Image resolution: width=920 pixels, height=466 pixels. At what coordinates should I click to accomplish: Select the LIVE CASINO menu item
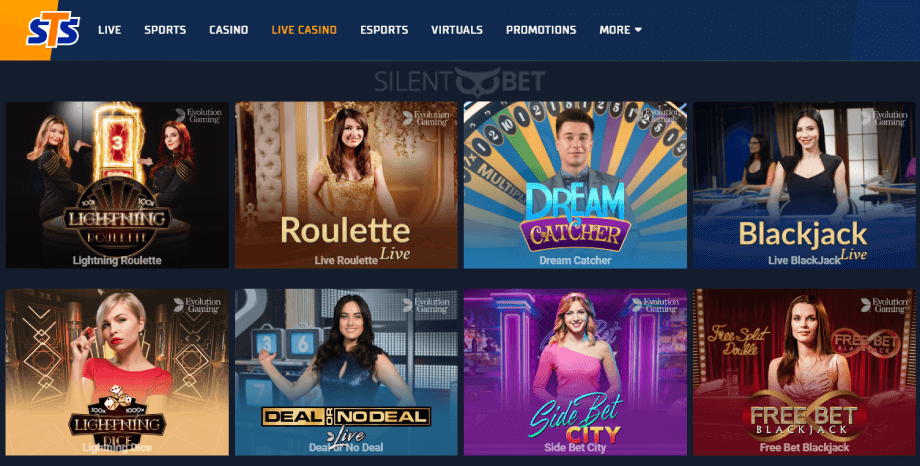(304, 30)
